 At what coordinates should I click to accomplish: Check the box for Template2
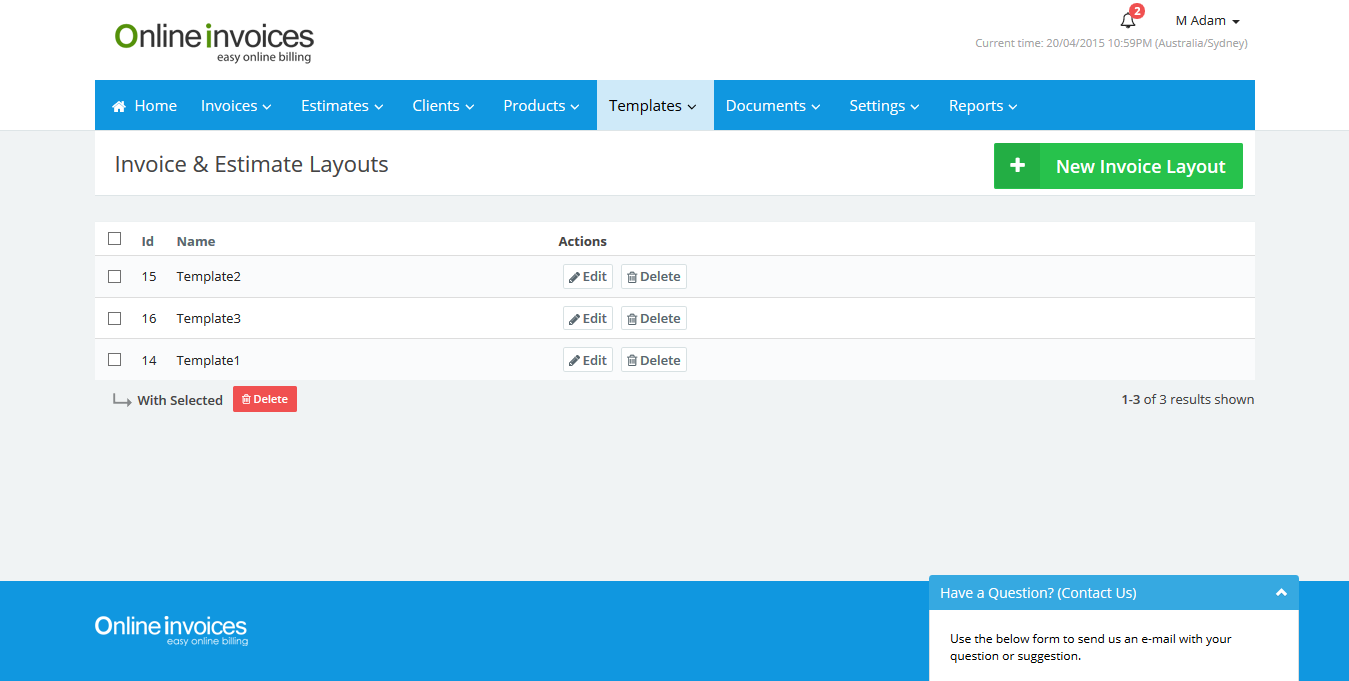tap(115, 277)
